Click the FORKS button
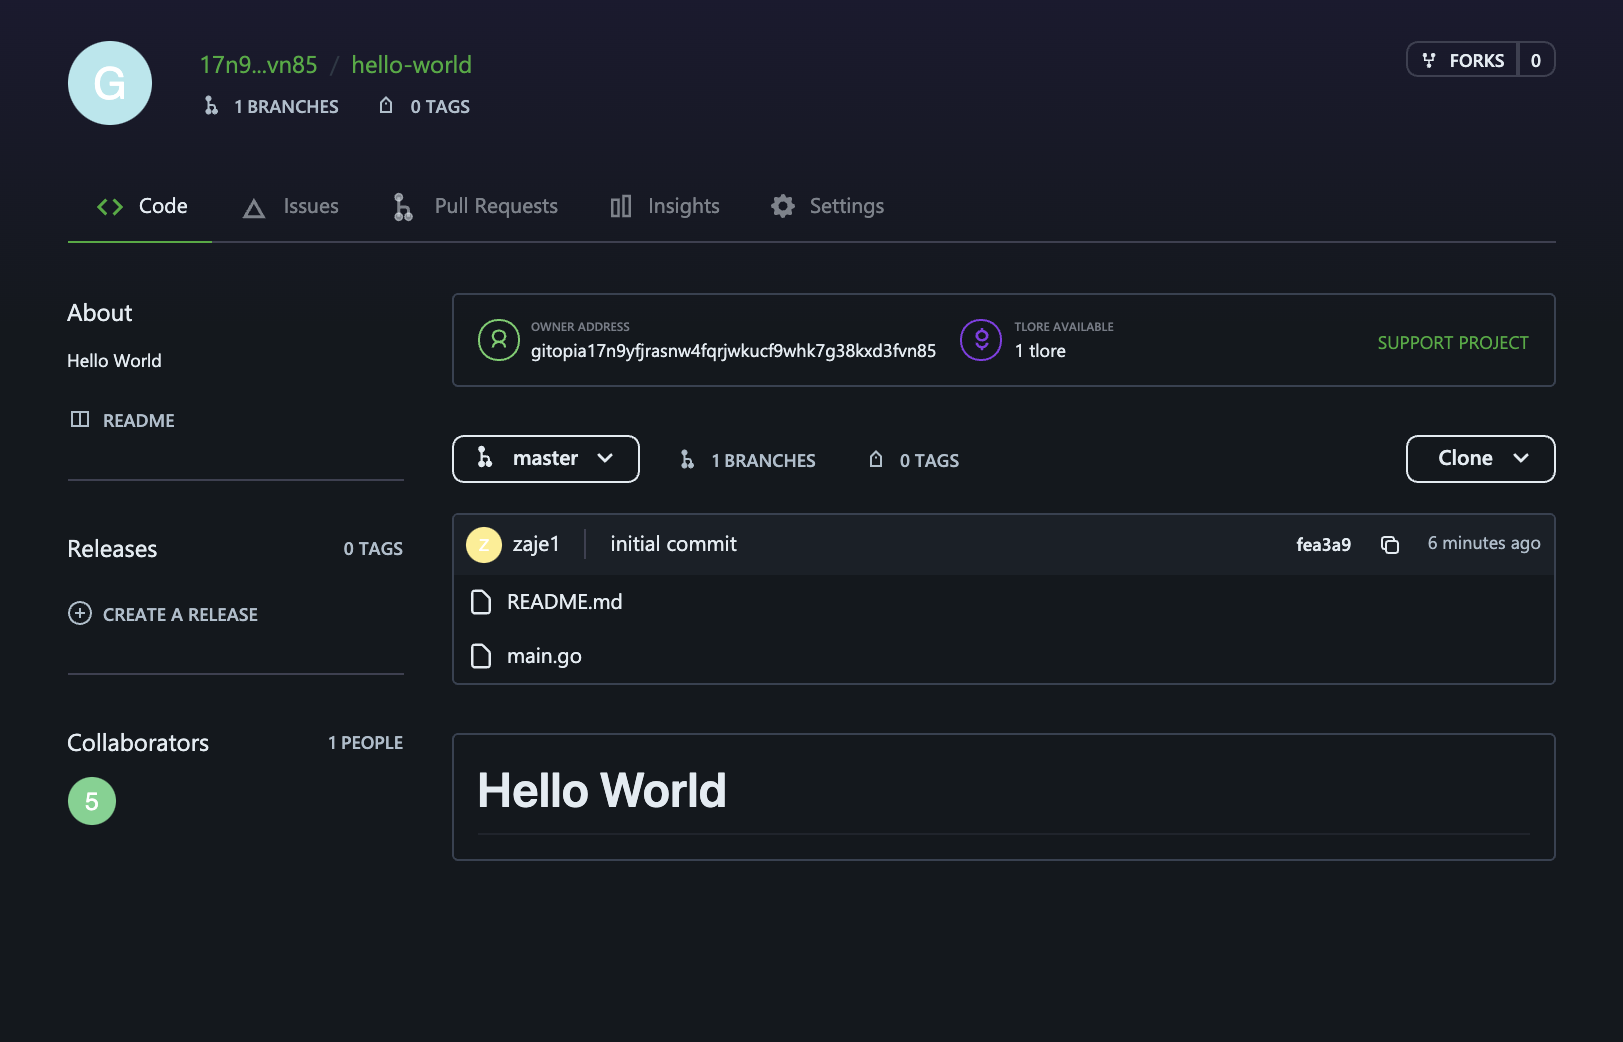 point(1463,60)
